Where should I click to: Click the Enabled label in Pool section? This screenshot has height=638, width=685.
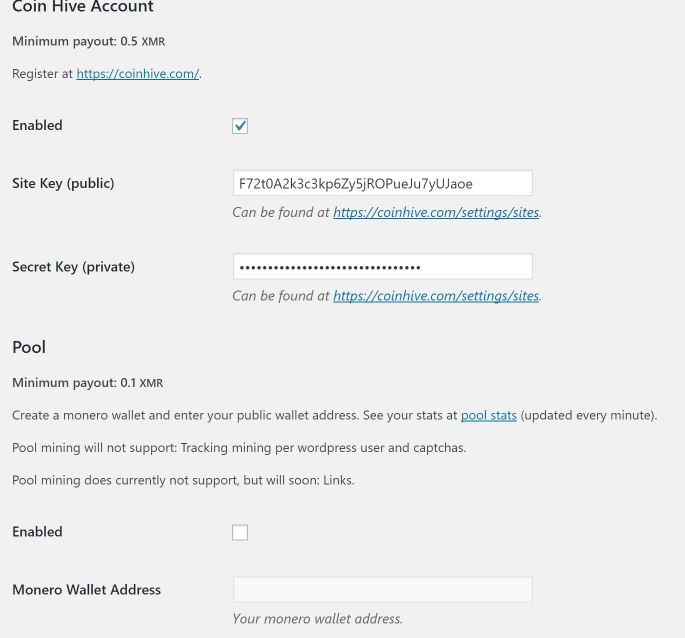pos(37,531)
